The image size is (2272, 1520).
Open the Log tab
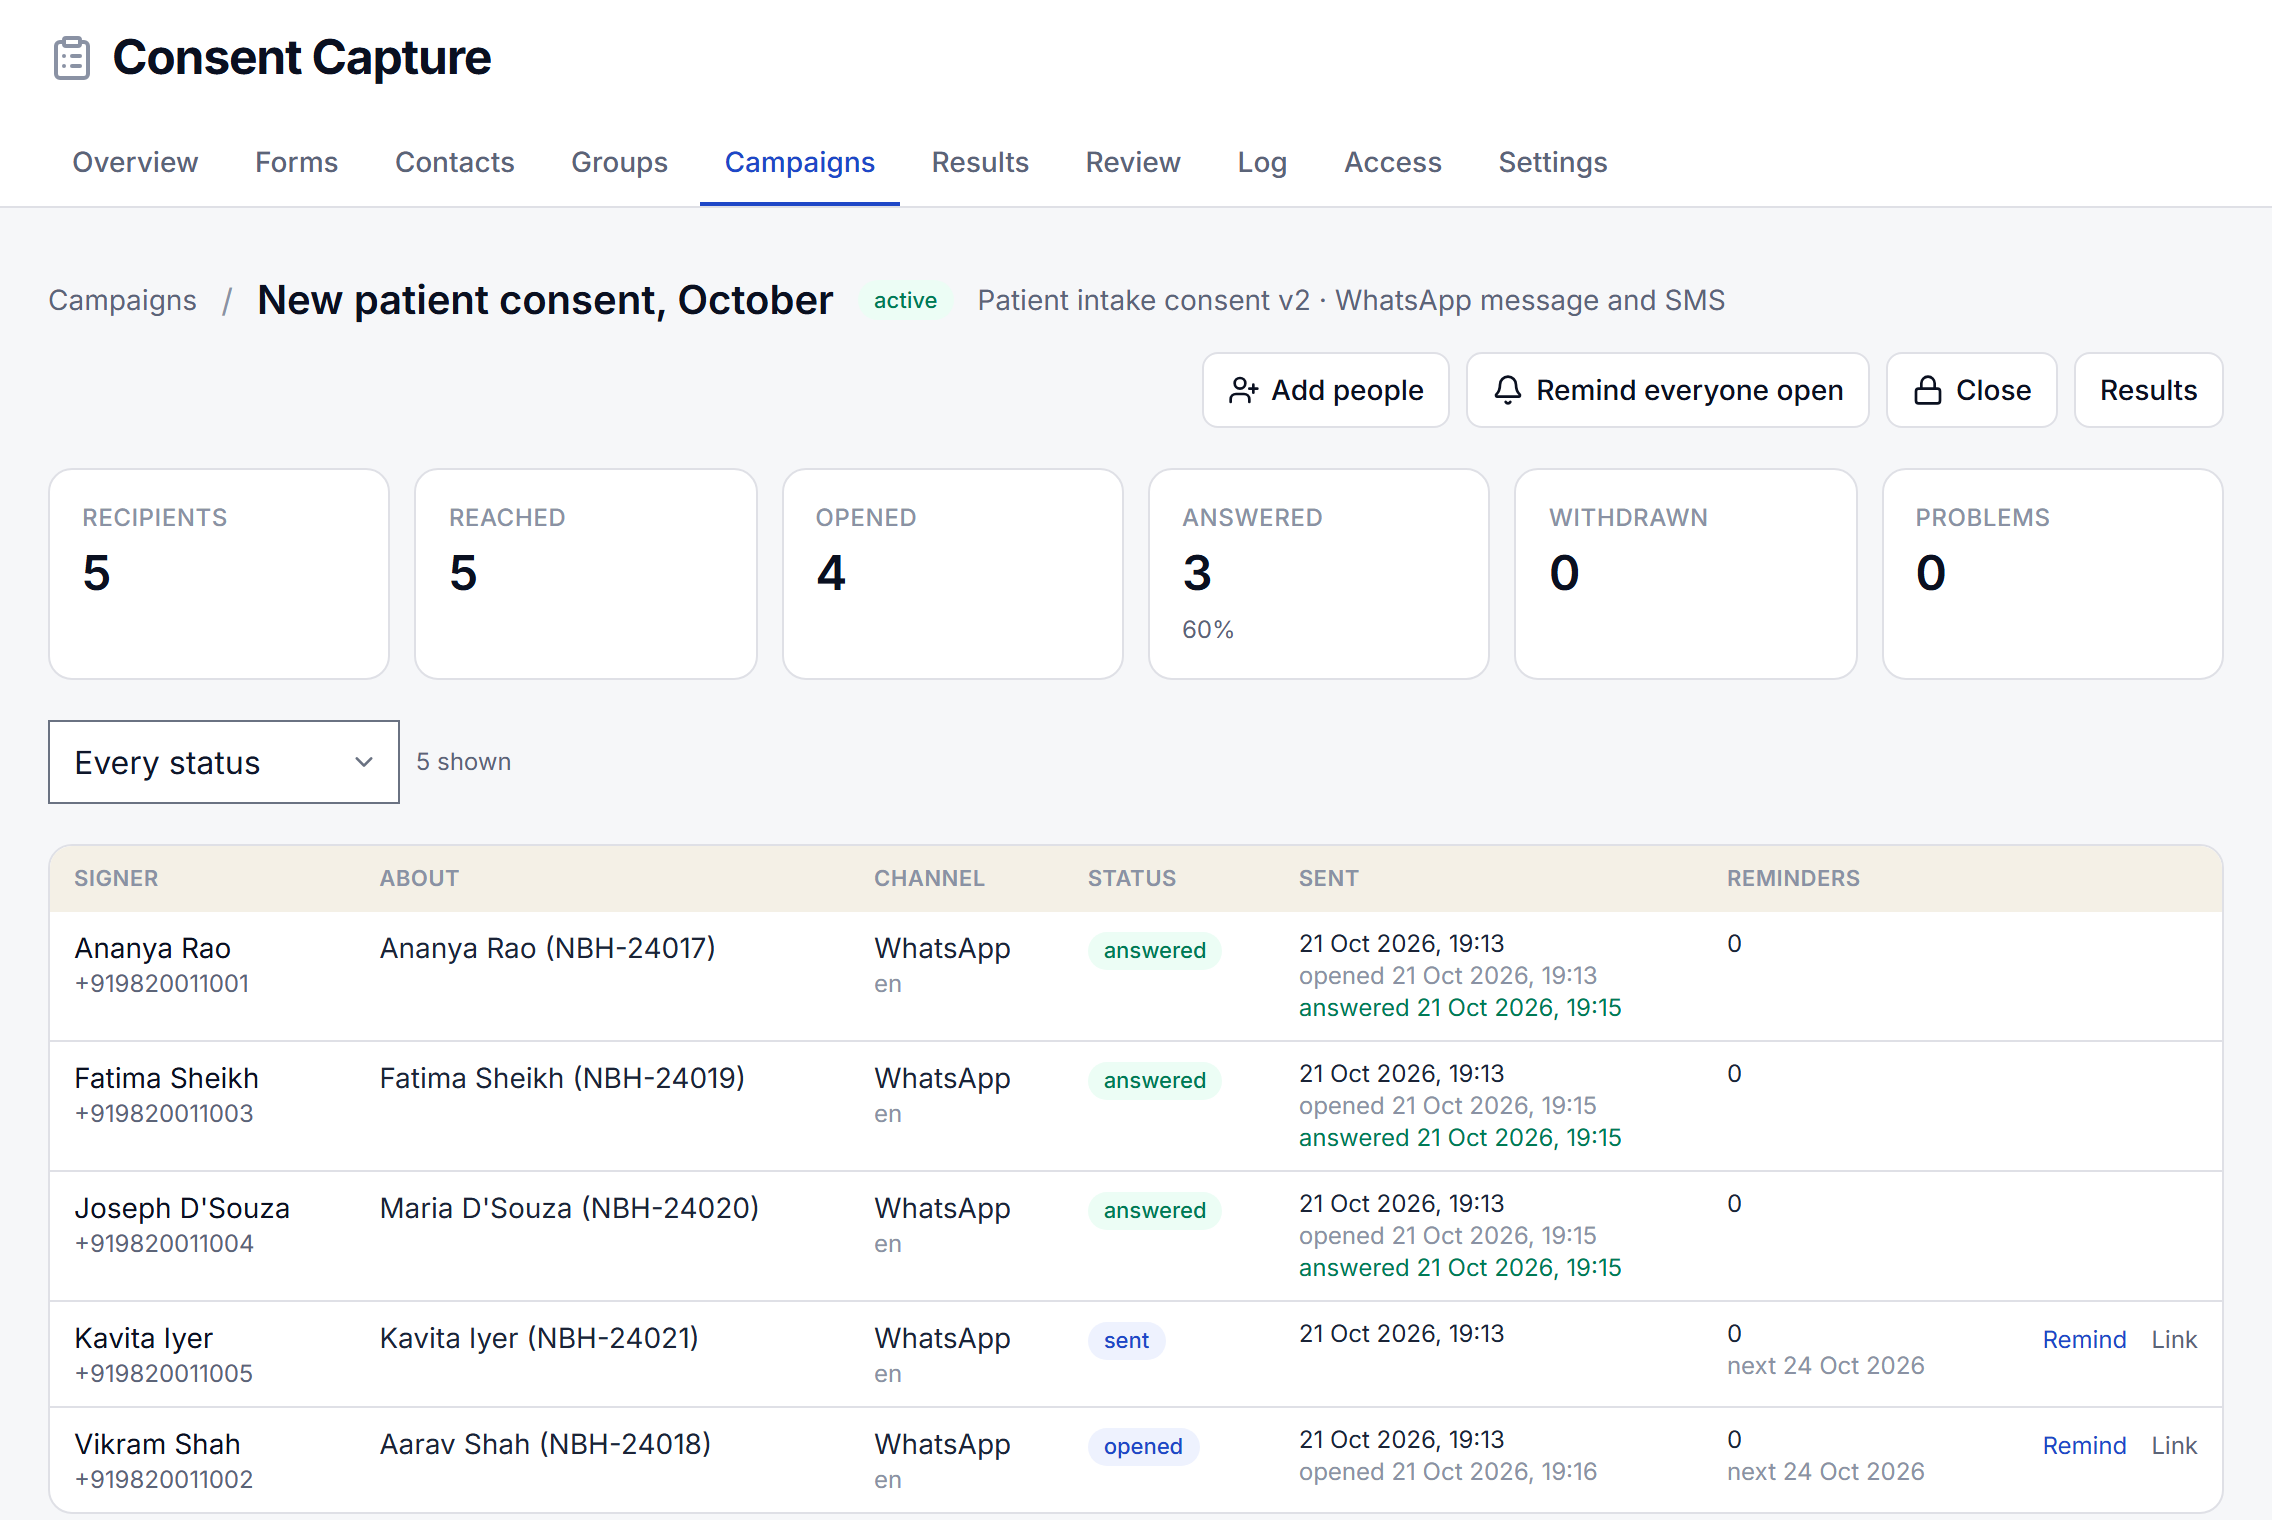(1262, 162)
